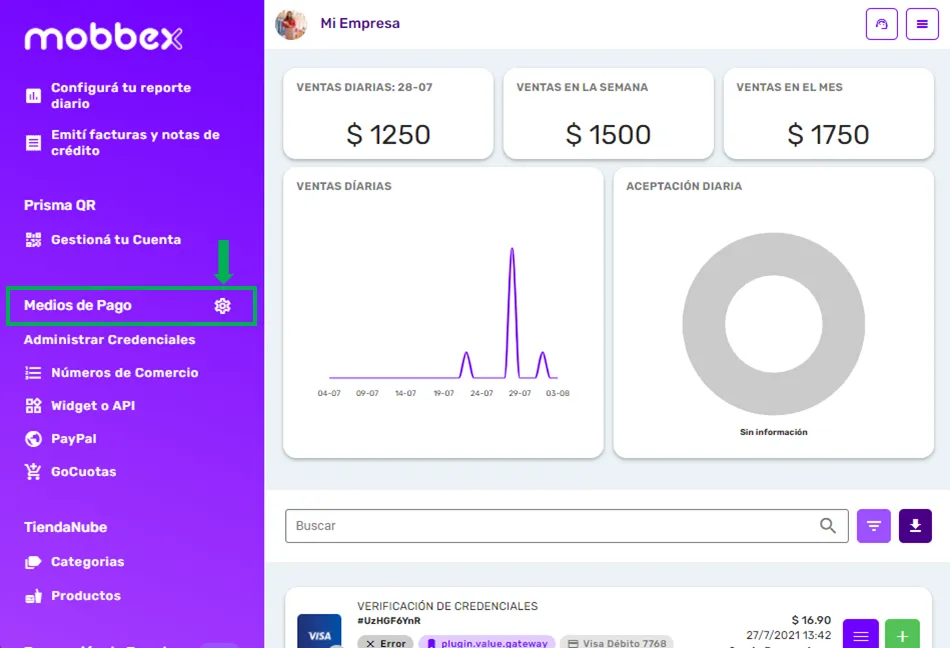Open the filter options button
Image resolution: width=950 pixels, height=648 pixels.
click(874, 526)
